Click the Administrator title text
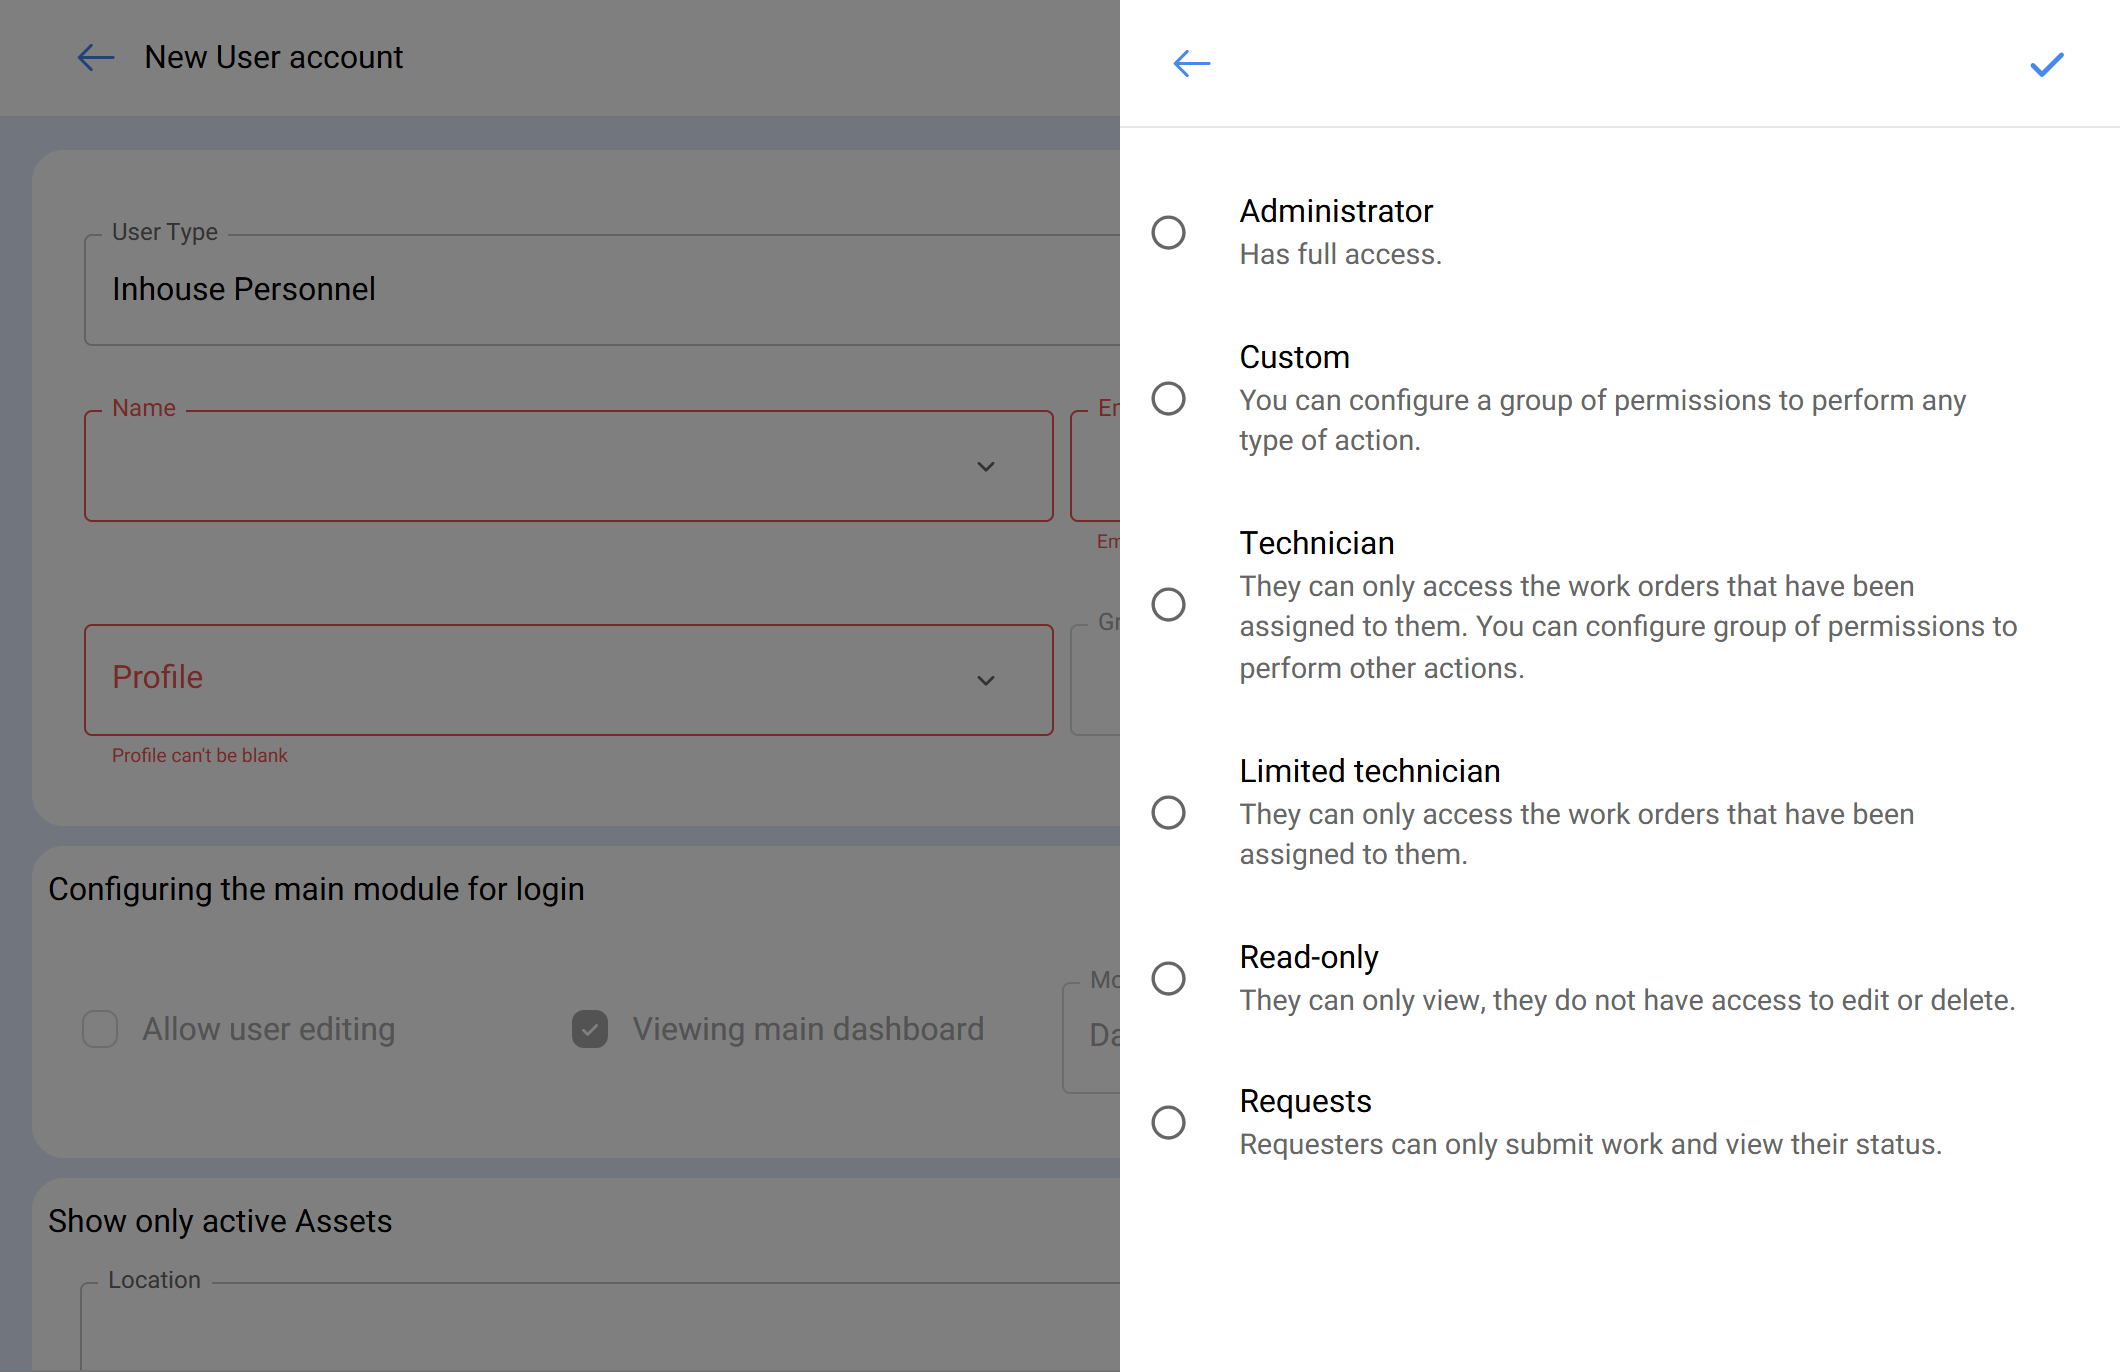The height and width of the screenshot is (1372, 2120). [1336, 211]
